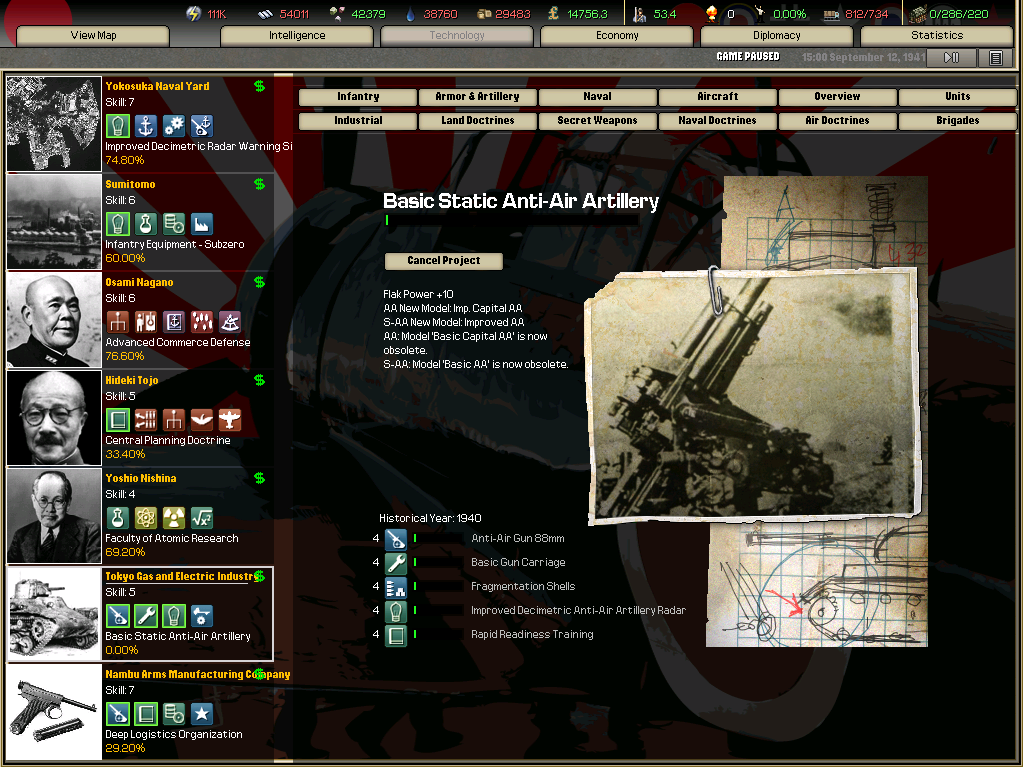This screenshot has height=767, width=1023.
Task: Click the Fragmentation Shells component icon
Action: tap(396, 587)
